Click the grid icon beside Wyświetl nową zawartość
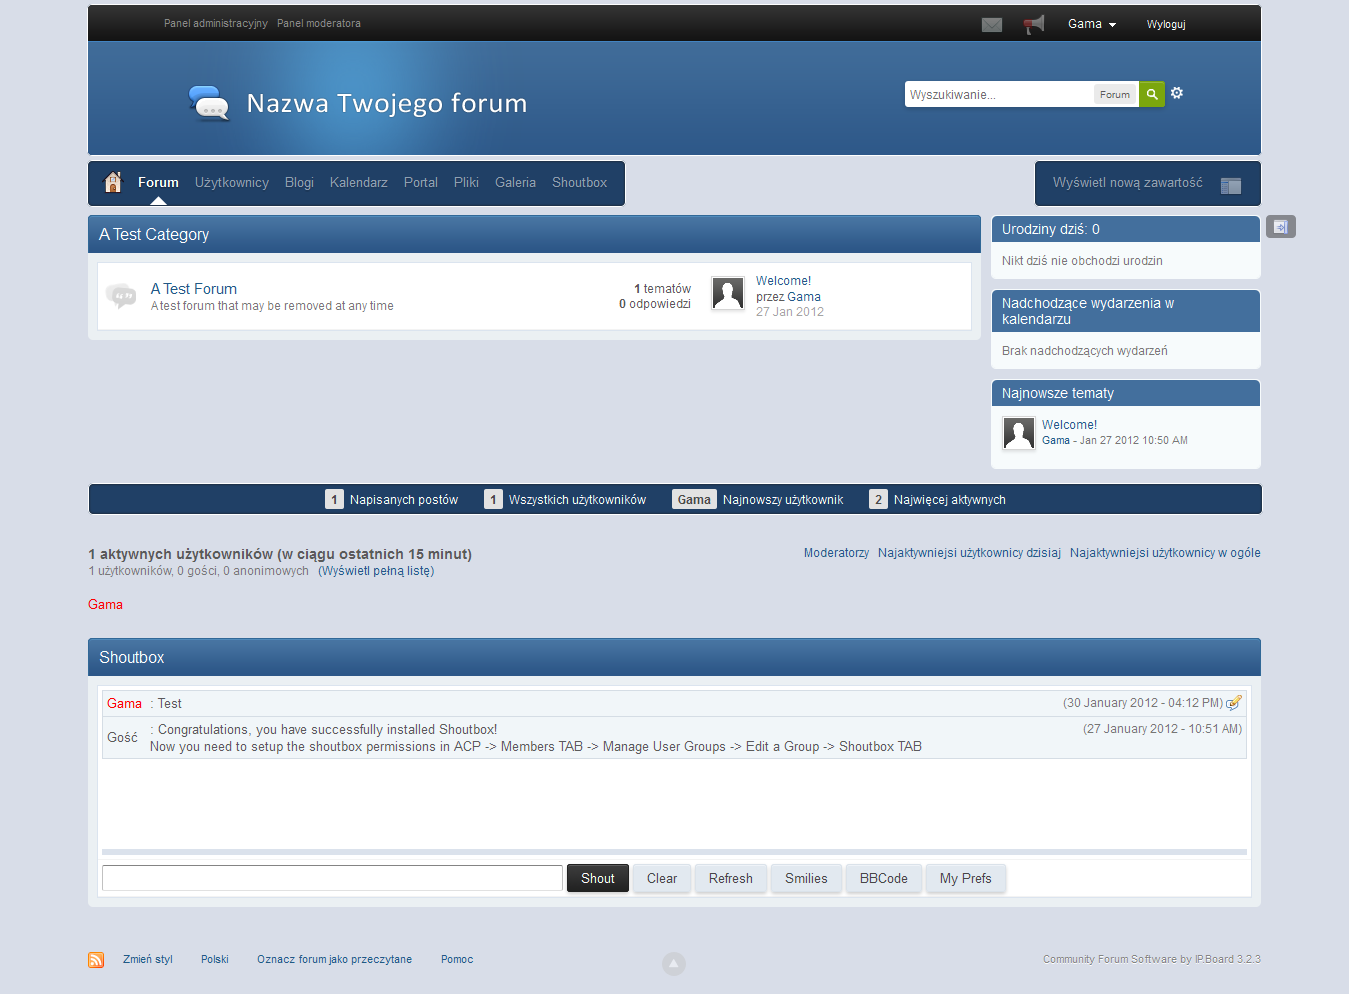Image resolution: width=1349 pixels, height=994 pixels. point(1231,184)
